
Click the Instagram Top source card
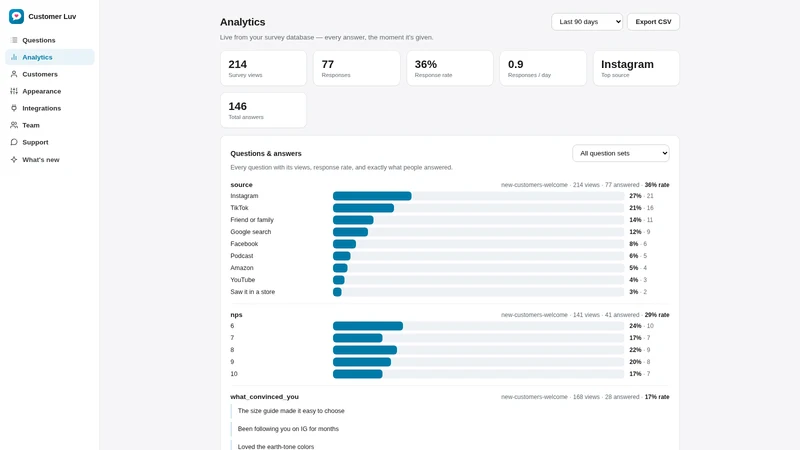tap(636, 68)
